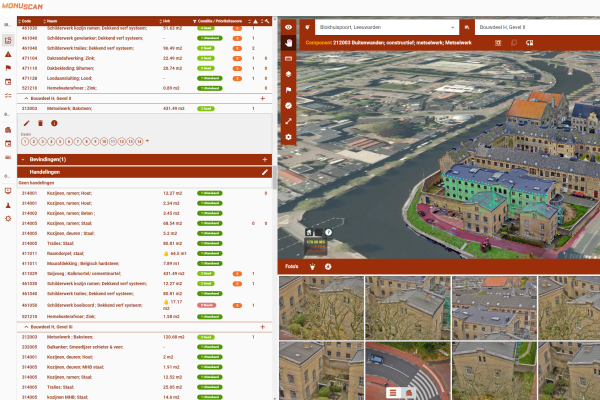Sort by Naam column header
Image resolution: width=600 pixels, height=400 pixels.
click(x=51, y=21)
